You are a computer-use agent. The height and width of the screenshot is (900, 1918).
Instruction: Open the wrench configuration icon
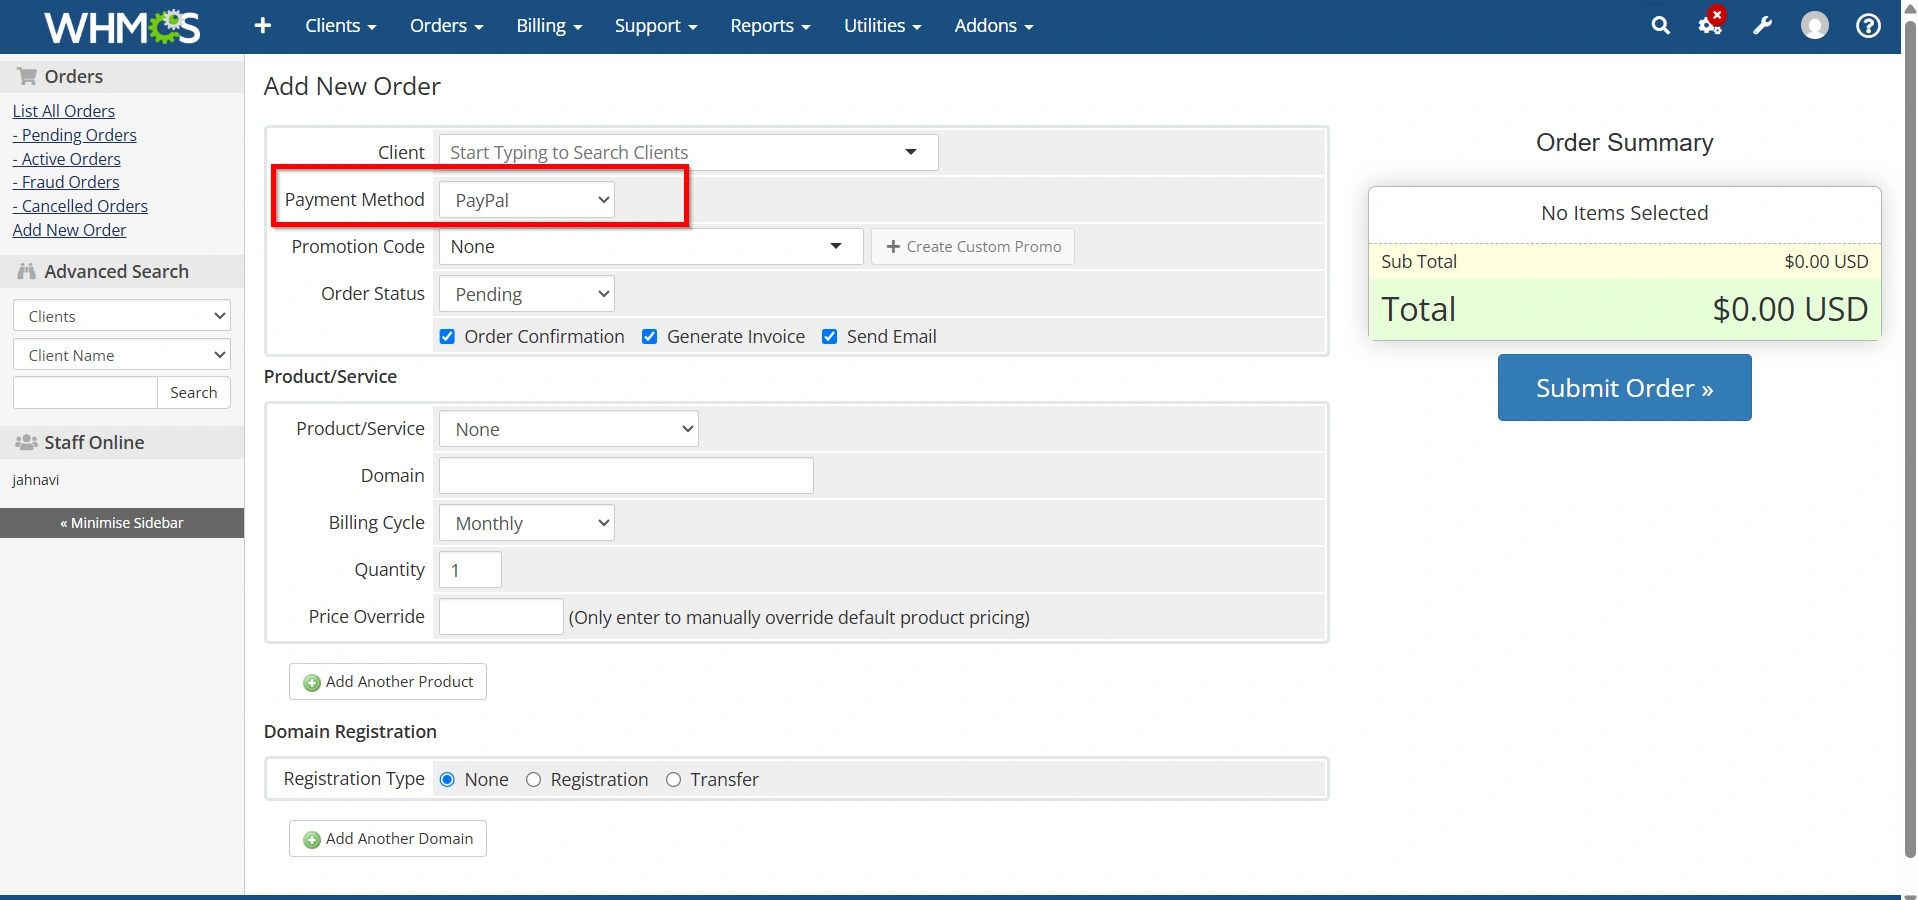(x=1763, y=26)
